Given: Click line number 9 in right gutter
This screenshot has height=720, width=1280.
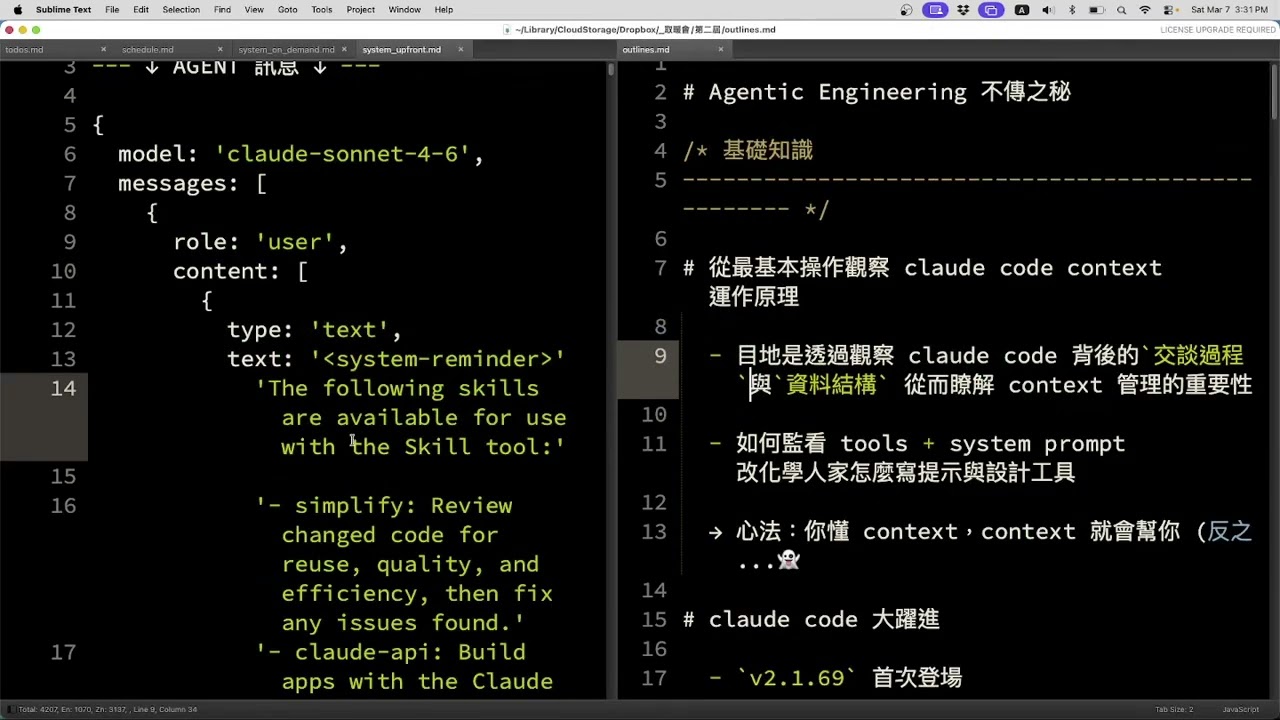Looking at the screenshot, I should (x=660, y=356).
